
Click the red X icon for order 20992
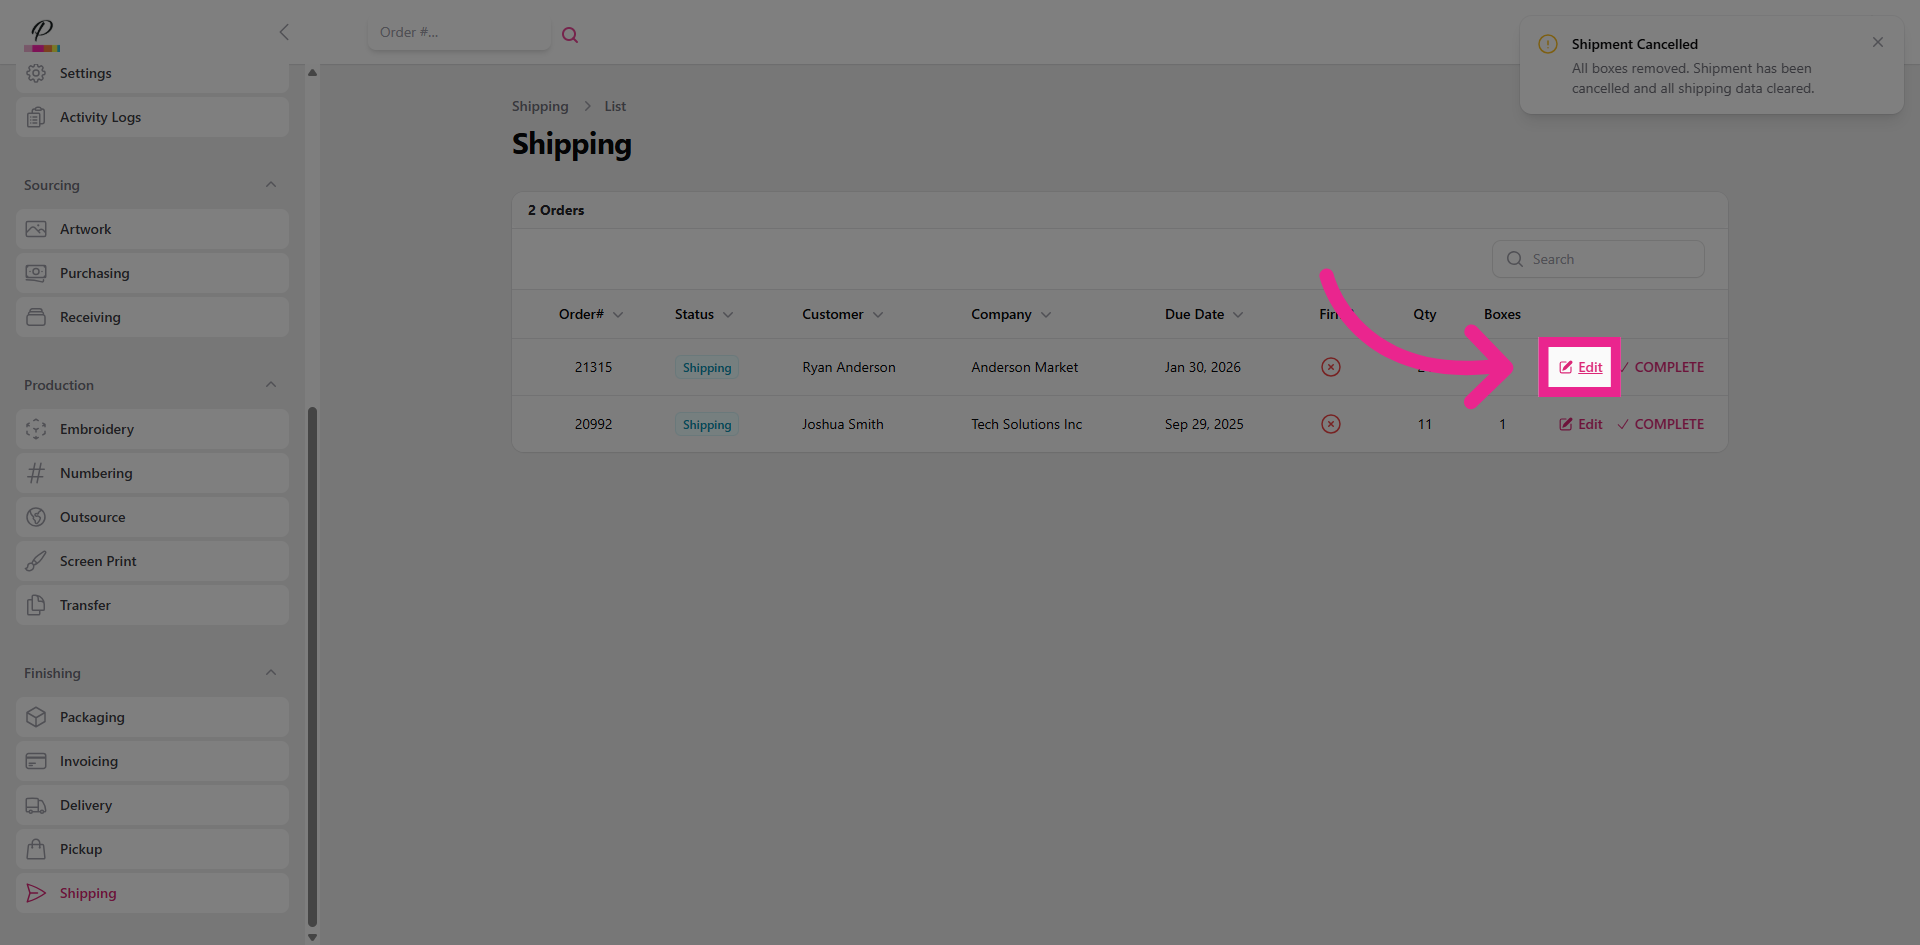1330,424
